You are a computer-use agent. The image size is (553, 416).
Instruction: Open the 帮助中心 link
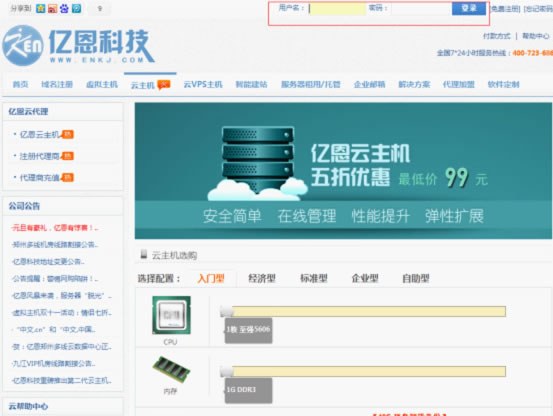point(536,36)
